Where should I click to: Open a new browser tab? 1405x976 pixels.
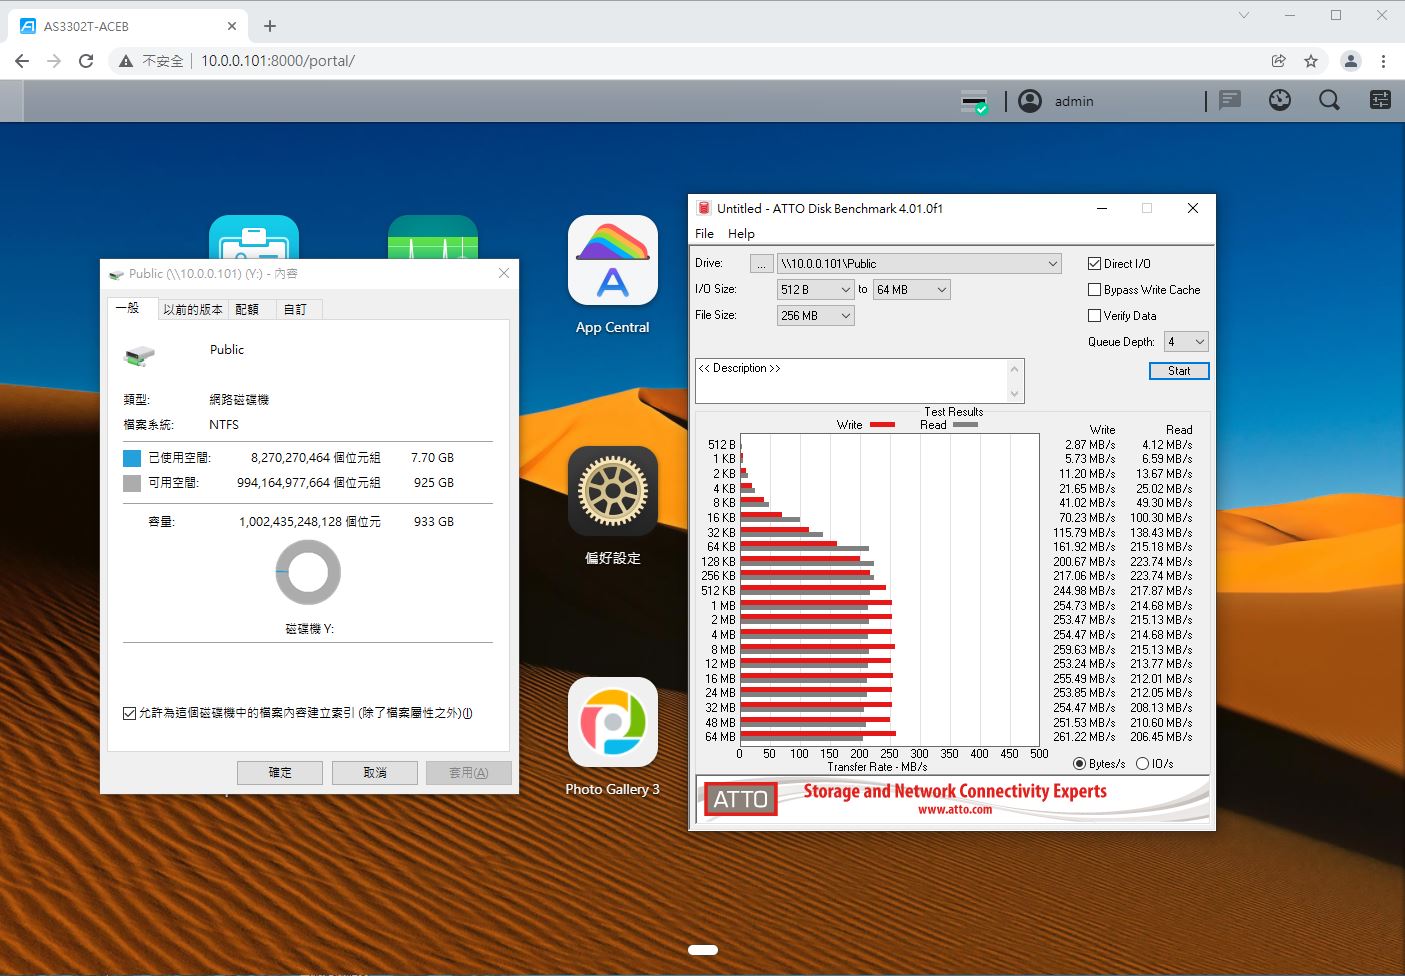point(270,26)
